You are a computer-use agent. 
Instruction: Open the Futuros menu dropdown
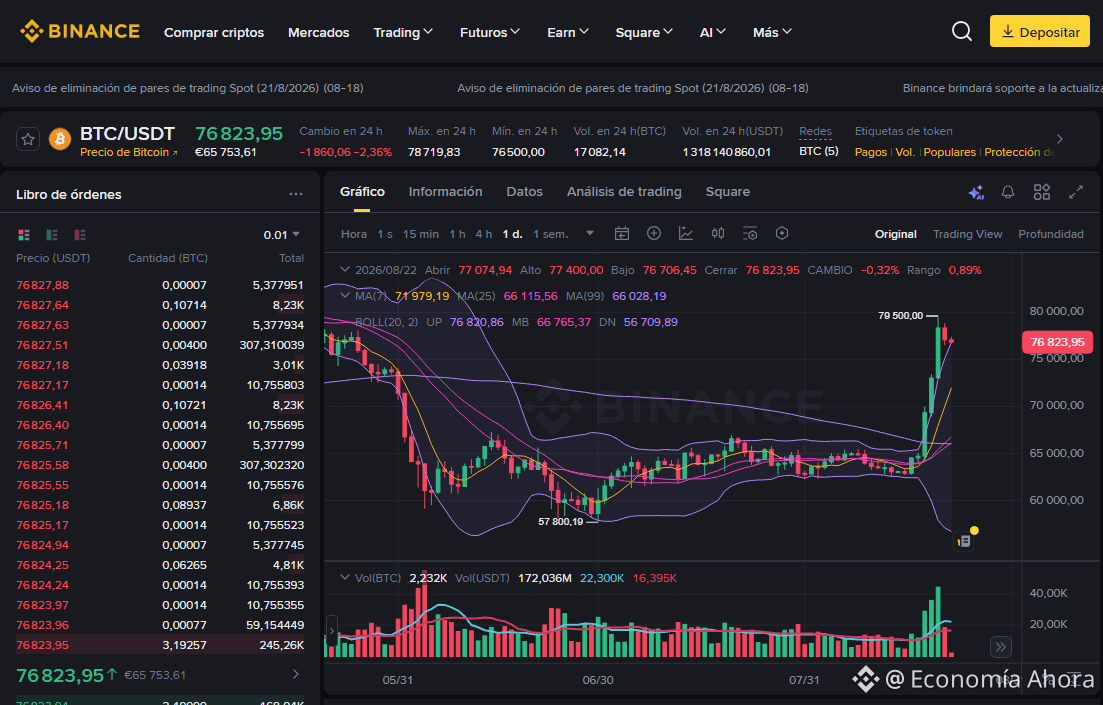[490, 32]
